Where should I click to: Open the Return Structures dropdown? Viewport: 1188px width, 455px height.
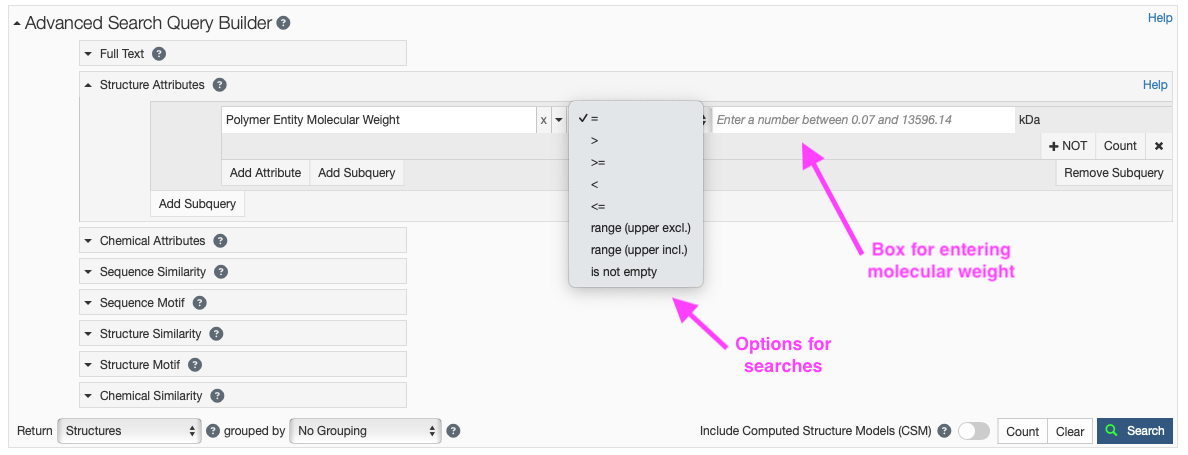pyautogui.click(x=129, y=431)
